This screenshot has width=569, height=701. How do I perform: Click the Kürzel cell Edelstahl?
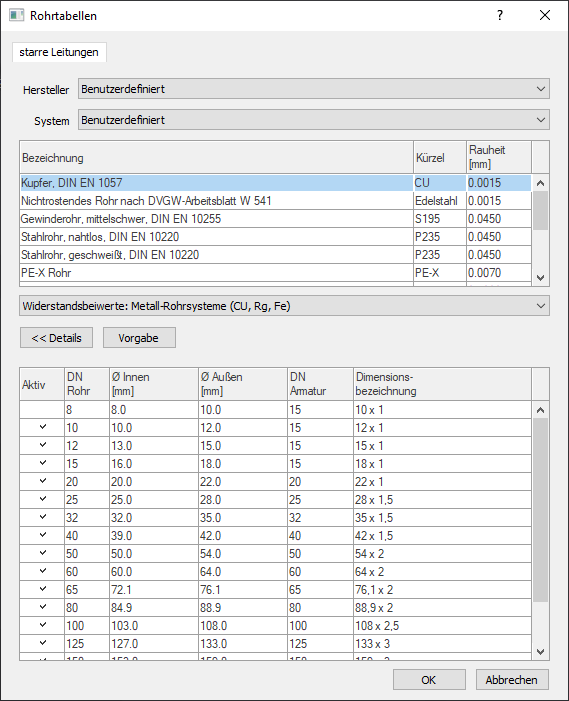pos(440,201)
